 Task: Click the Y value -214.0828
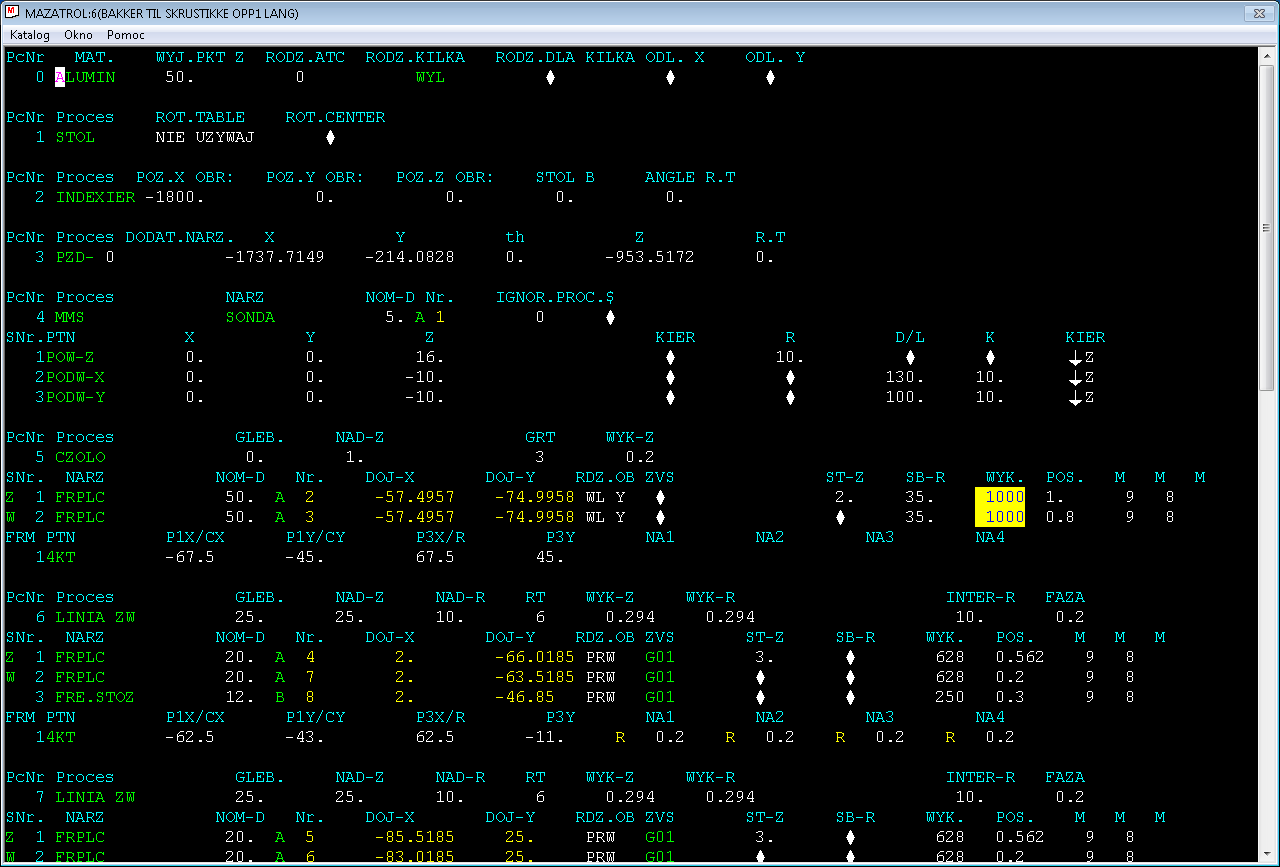click(409, 257)
